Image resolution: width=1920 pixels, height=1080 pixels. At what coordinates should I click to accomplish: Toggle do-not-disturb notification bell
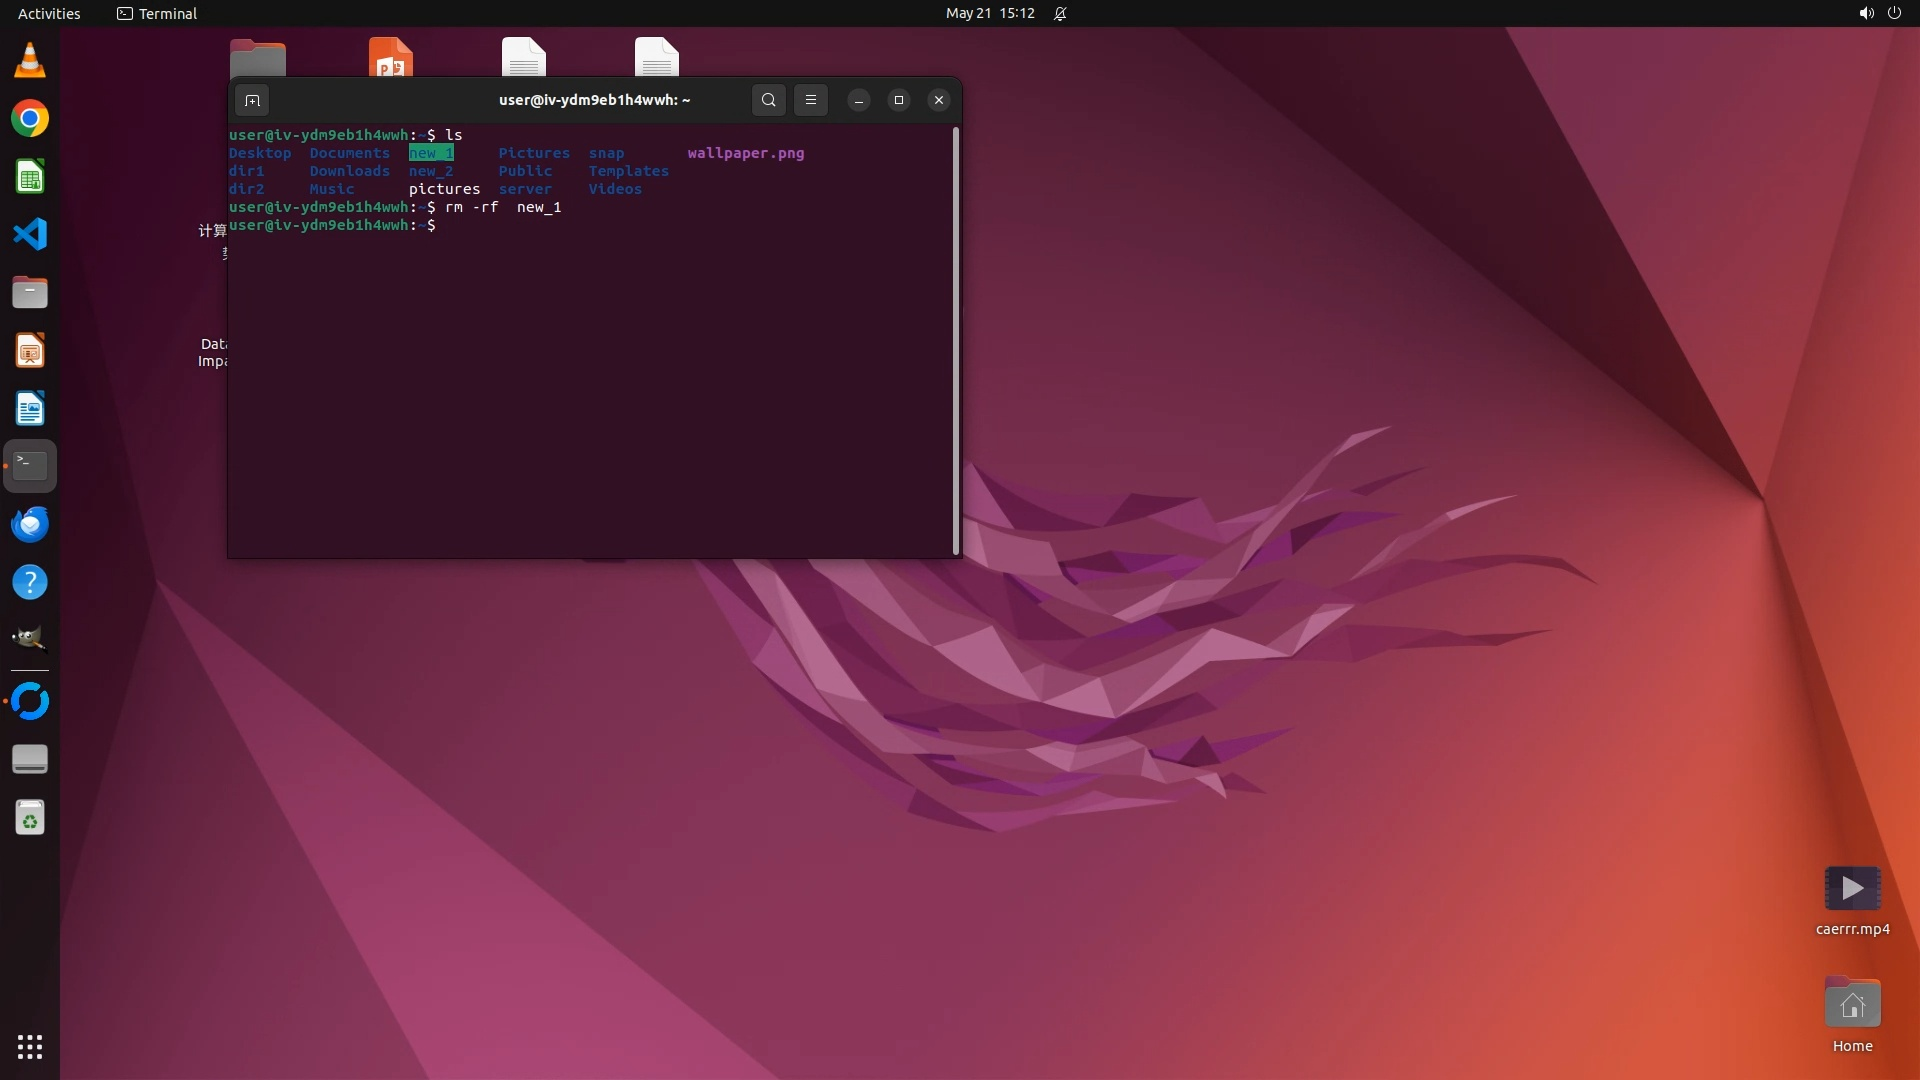coord(1060,14)
